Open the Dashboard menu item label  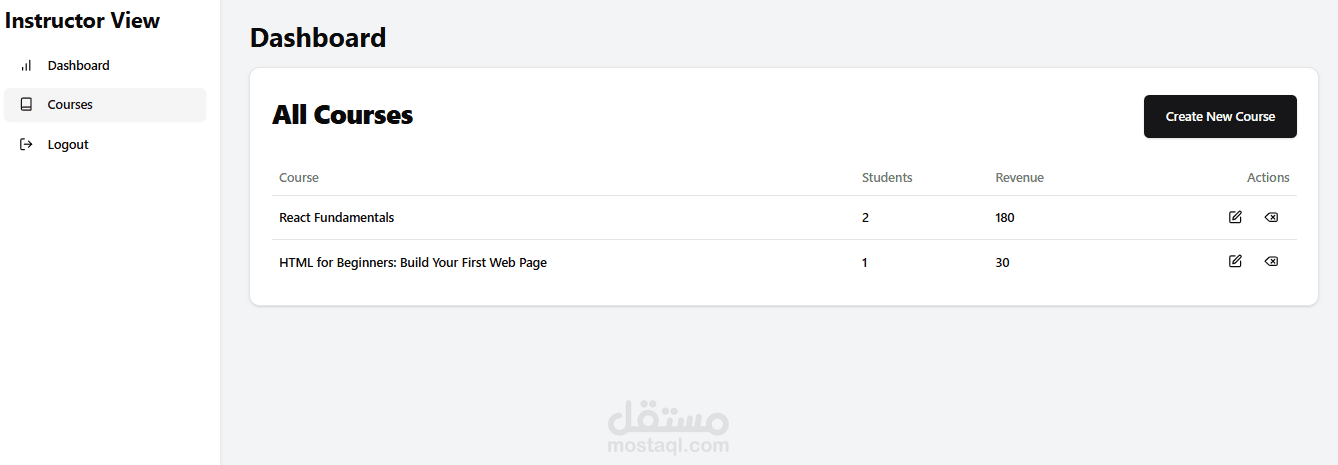coord(79,66)
